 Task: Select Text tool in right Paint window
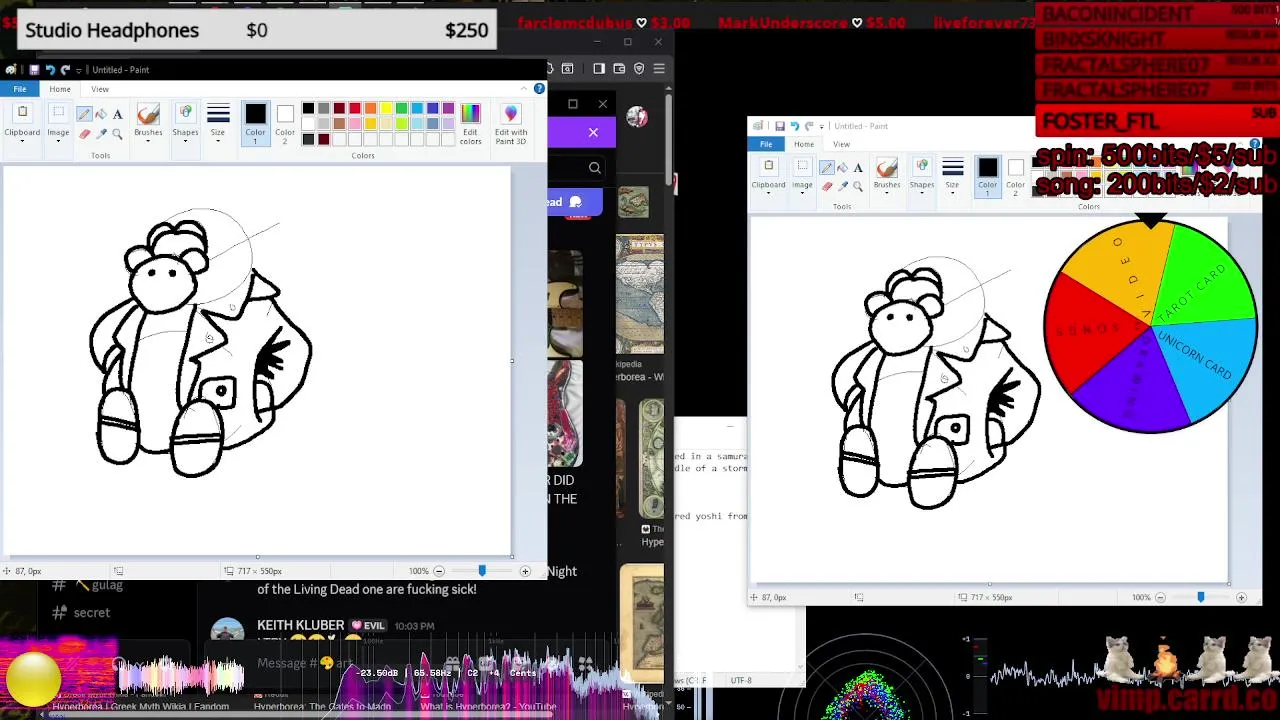858,167
